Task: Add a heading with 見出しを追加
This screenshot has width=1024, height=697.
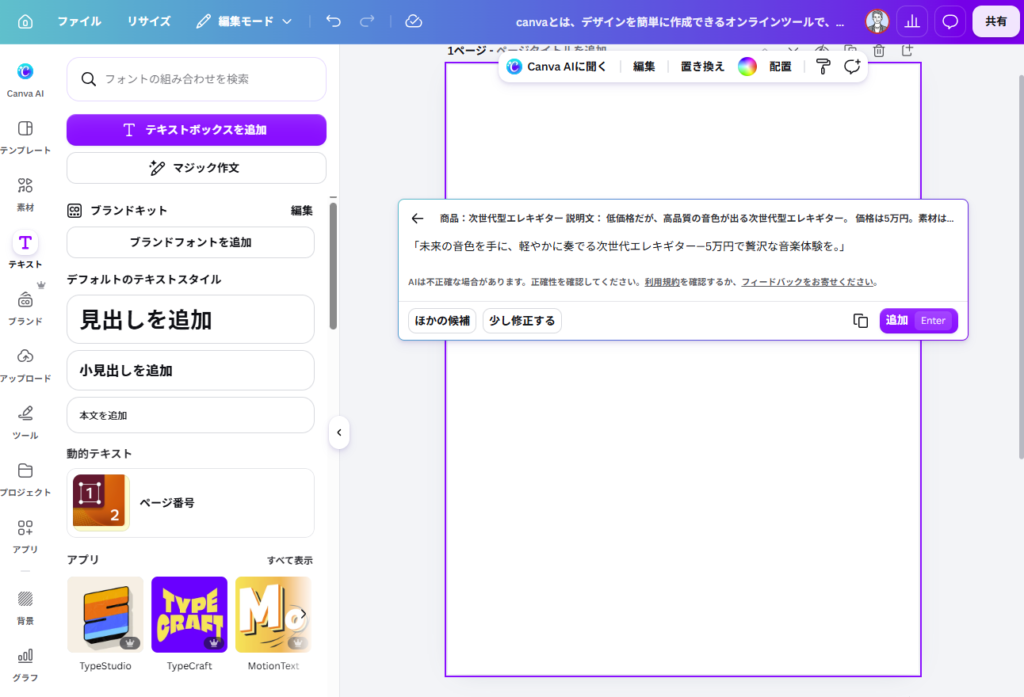Action: (190, 319)
